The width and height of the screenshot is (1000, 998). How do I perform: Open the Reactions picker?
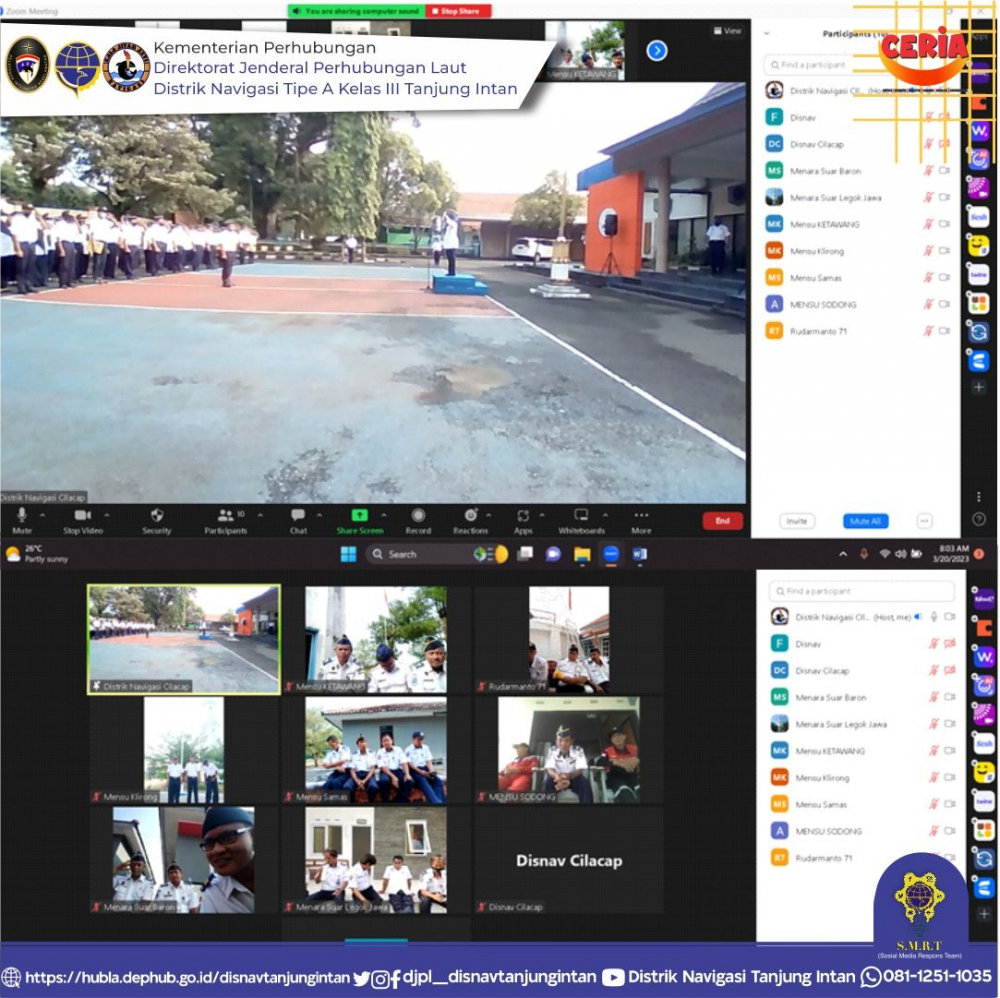(x=471, y=520)
